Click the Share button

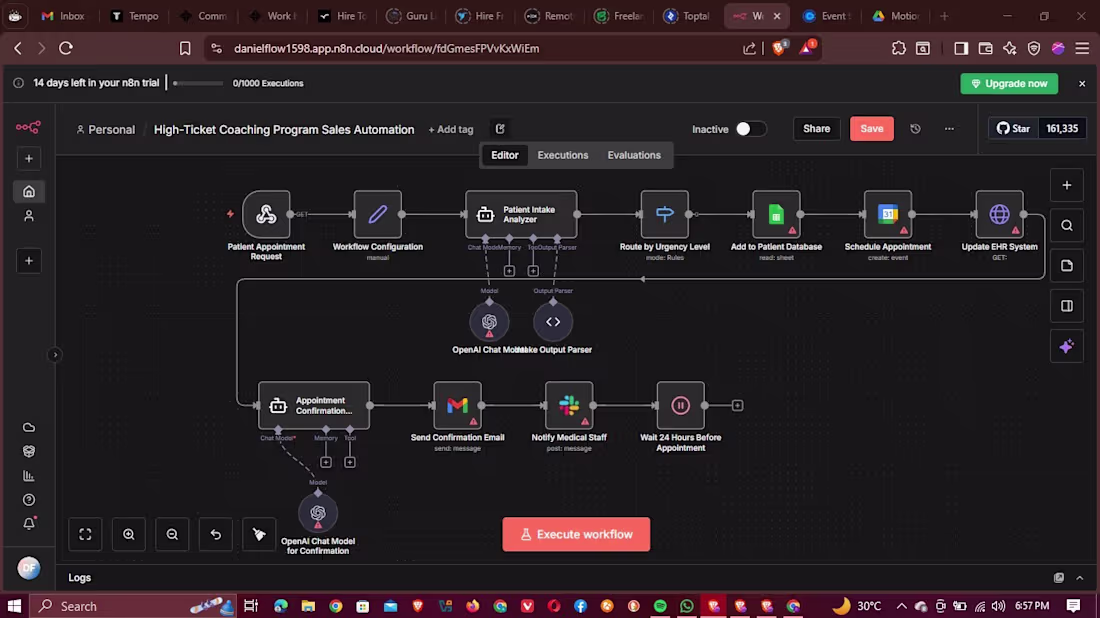[x=816, y=129]
